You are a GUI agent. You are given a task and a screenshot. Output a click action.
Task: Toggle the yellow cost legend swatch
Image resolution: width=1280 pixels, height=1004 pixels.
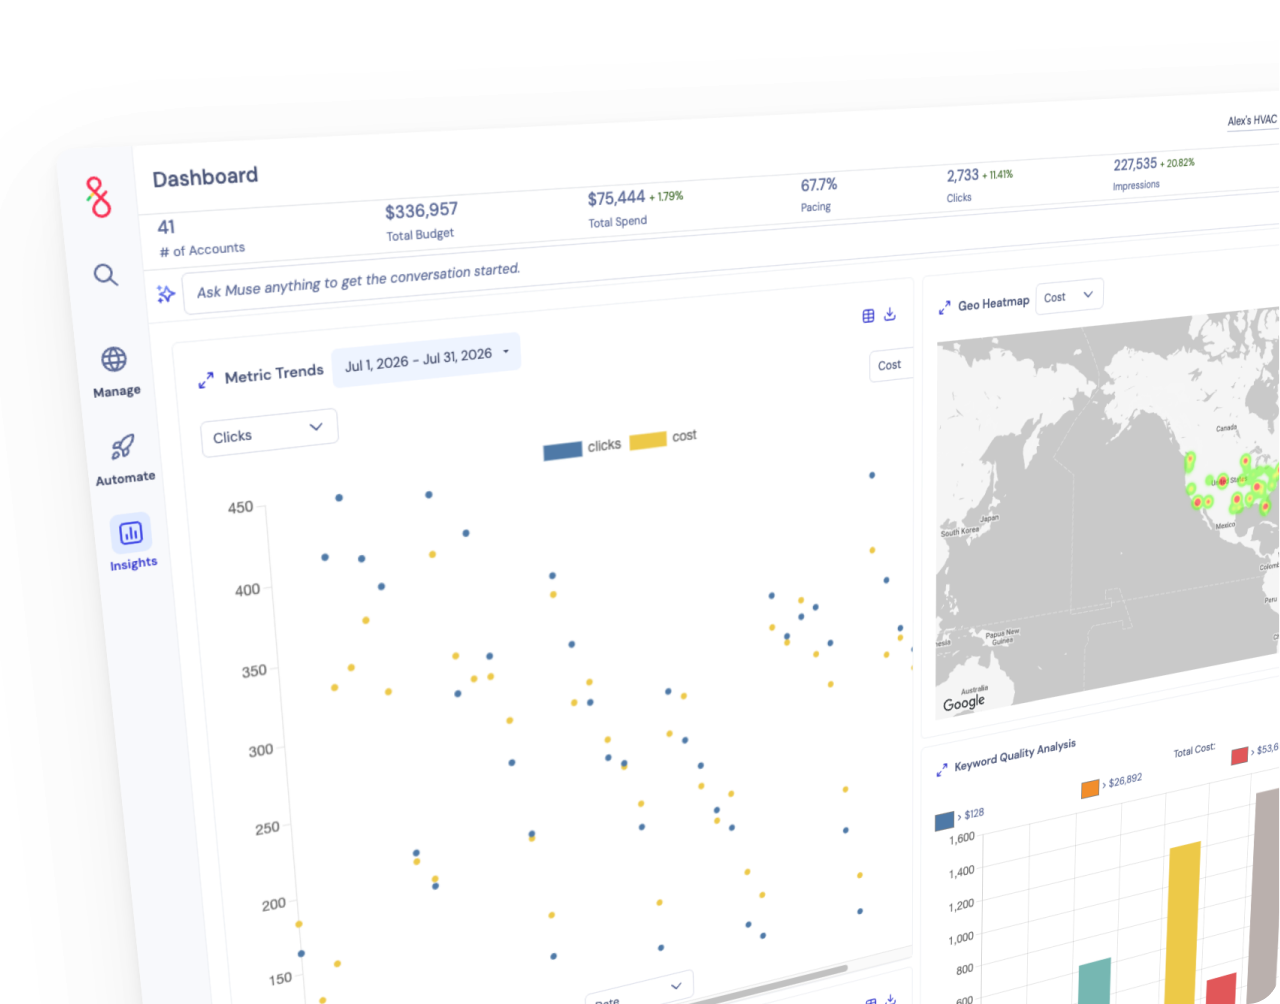click(648, 440)
